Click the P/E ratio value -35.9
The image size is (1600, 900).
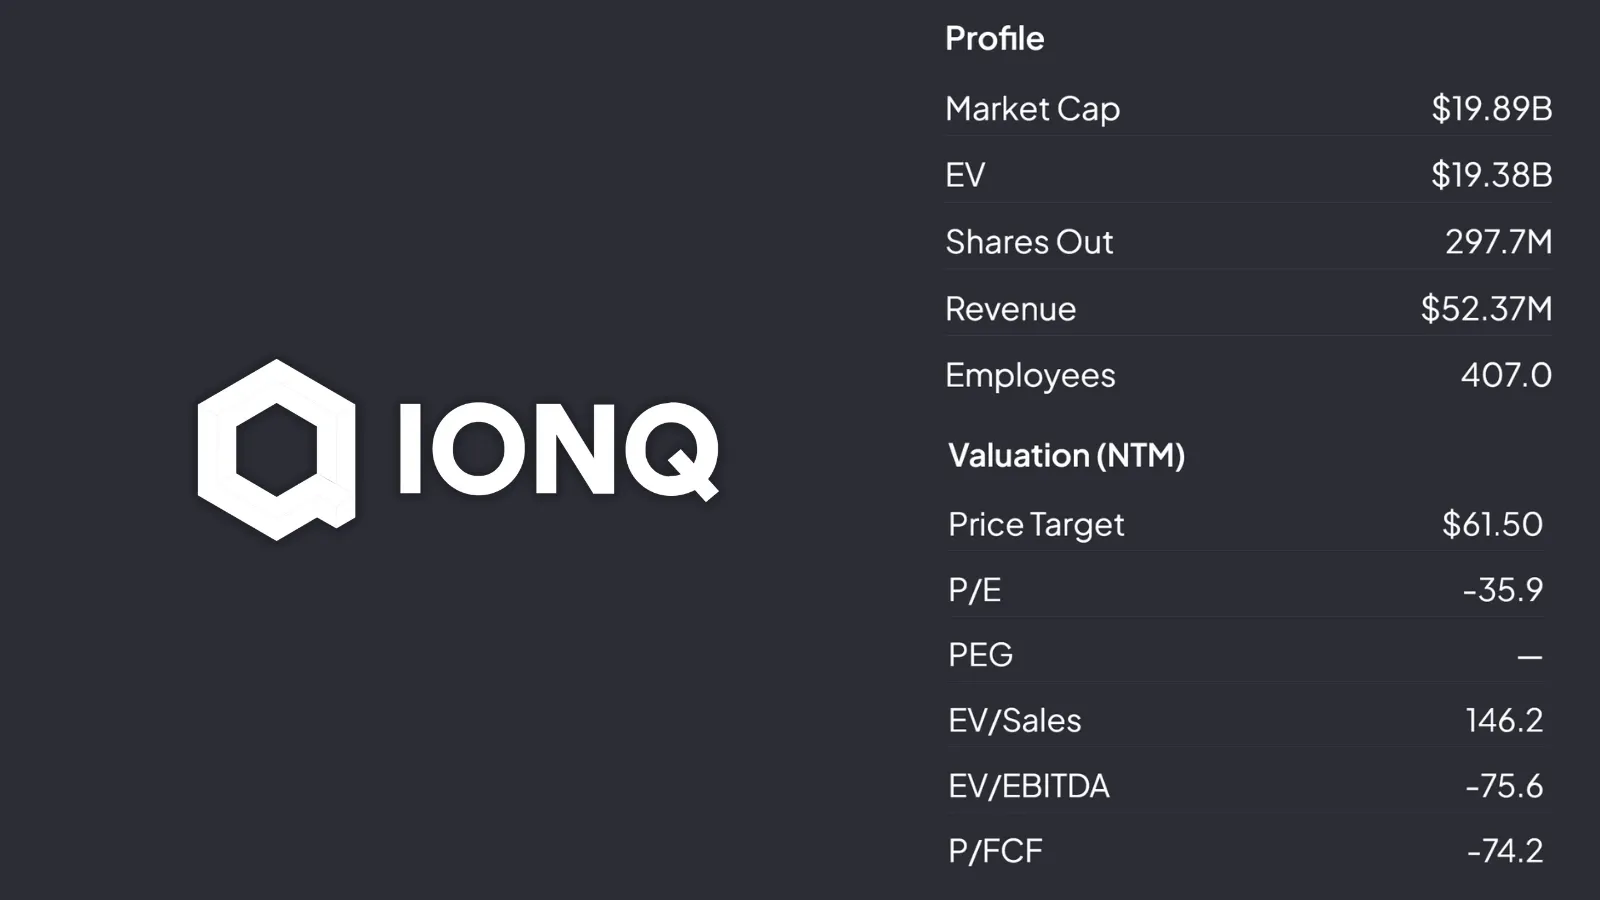pyautogui.click(x=1503, y=590)
